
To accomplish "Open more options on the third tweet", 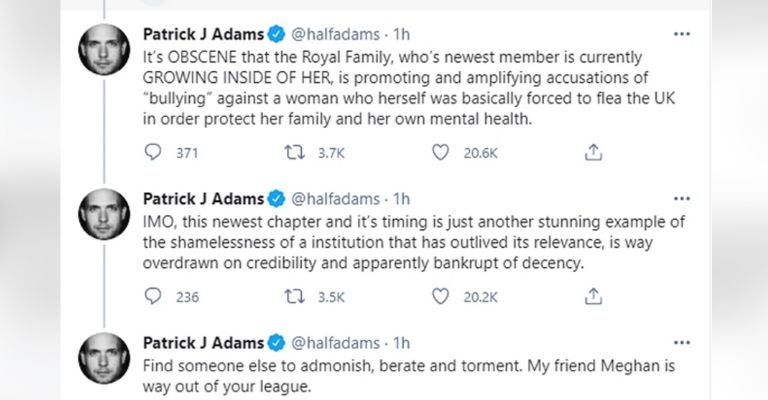I will point(682,342).
